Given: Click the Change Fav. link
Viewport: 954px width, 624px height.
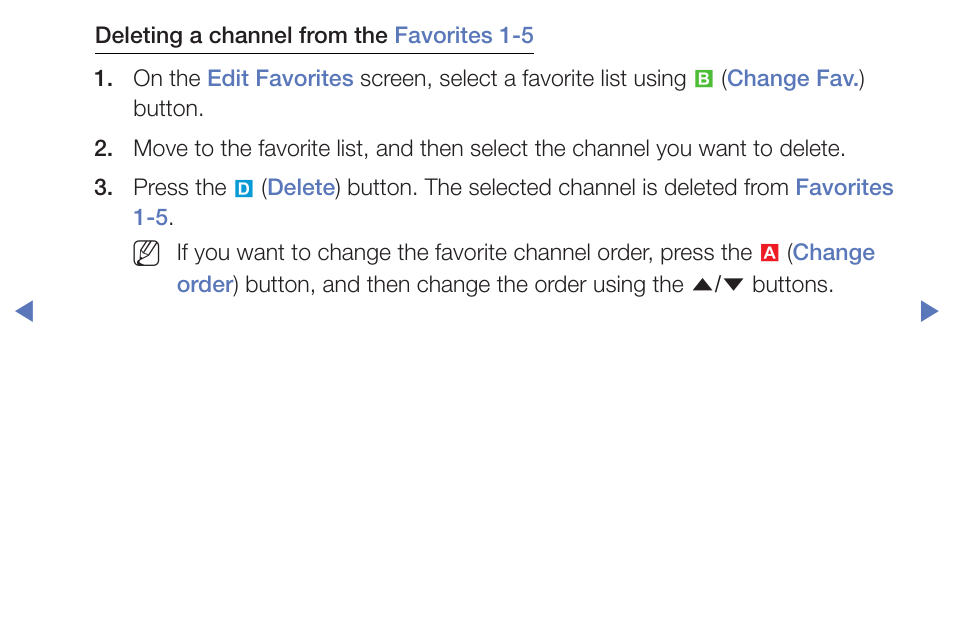Looking at the screenshot, I should (793, 78).
